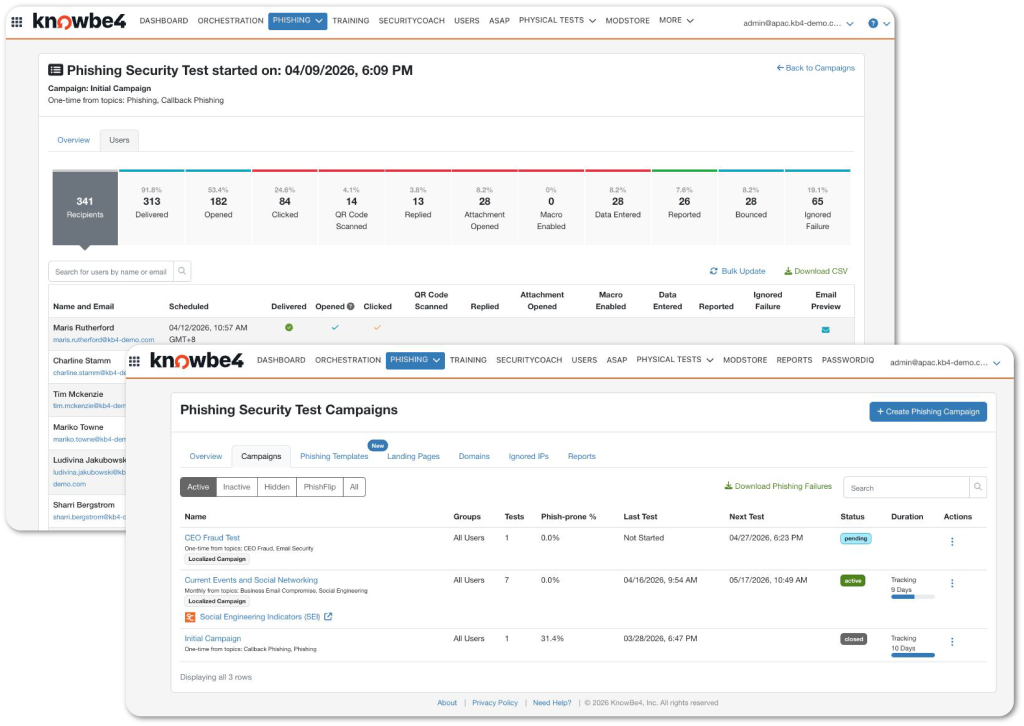
Task: Expand the chevron next to the help icon
Action: tap(886, 24)
